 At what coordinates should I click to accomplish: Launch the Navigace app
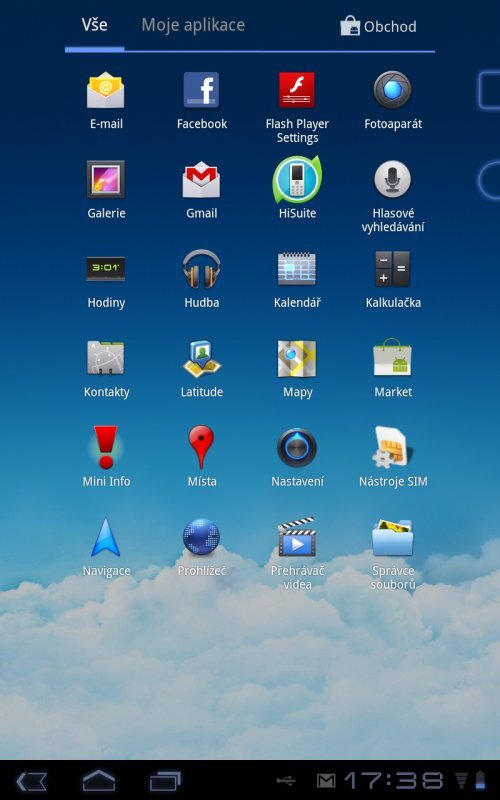106,537
